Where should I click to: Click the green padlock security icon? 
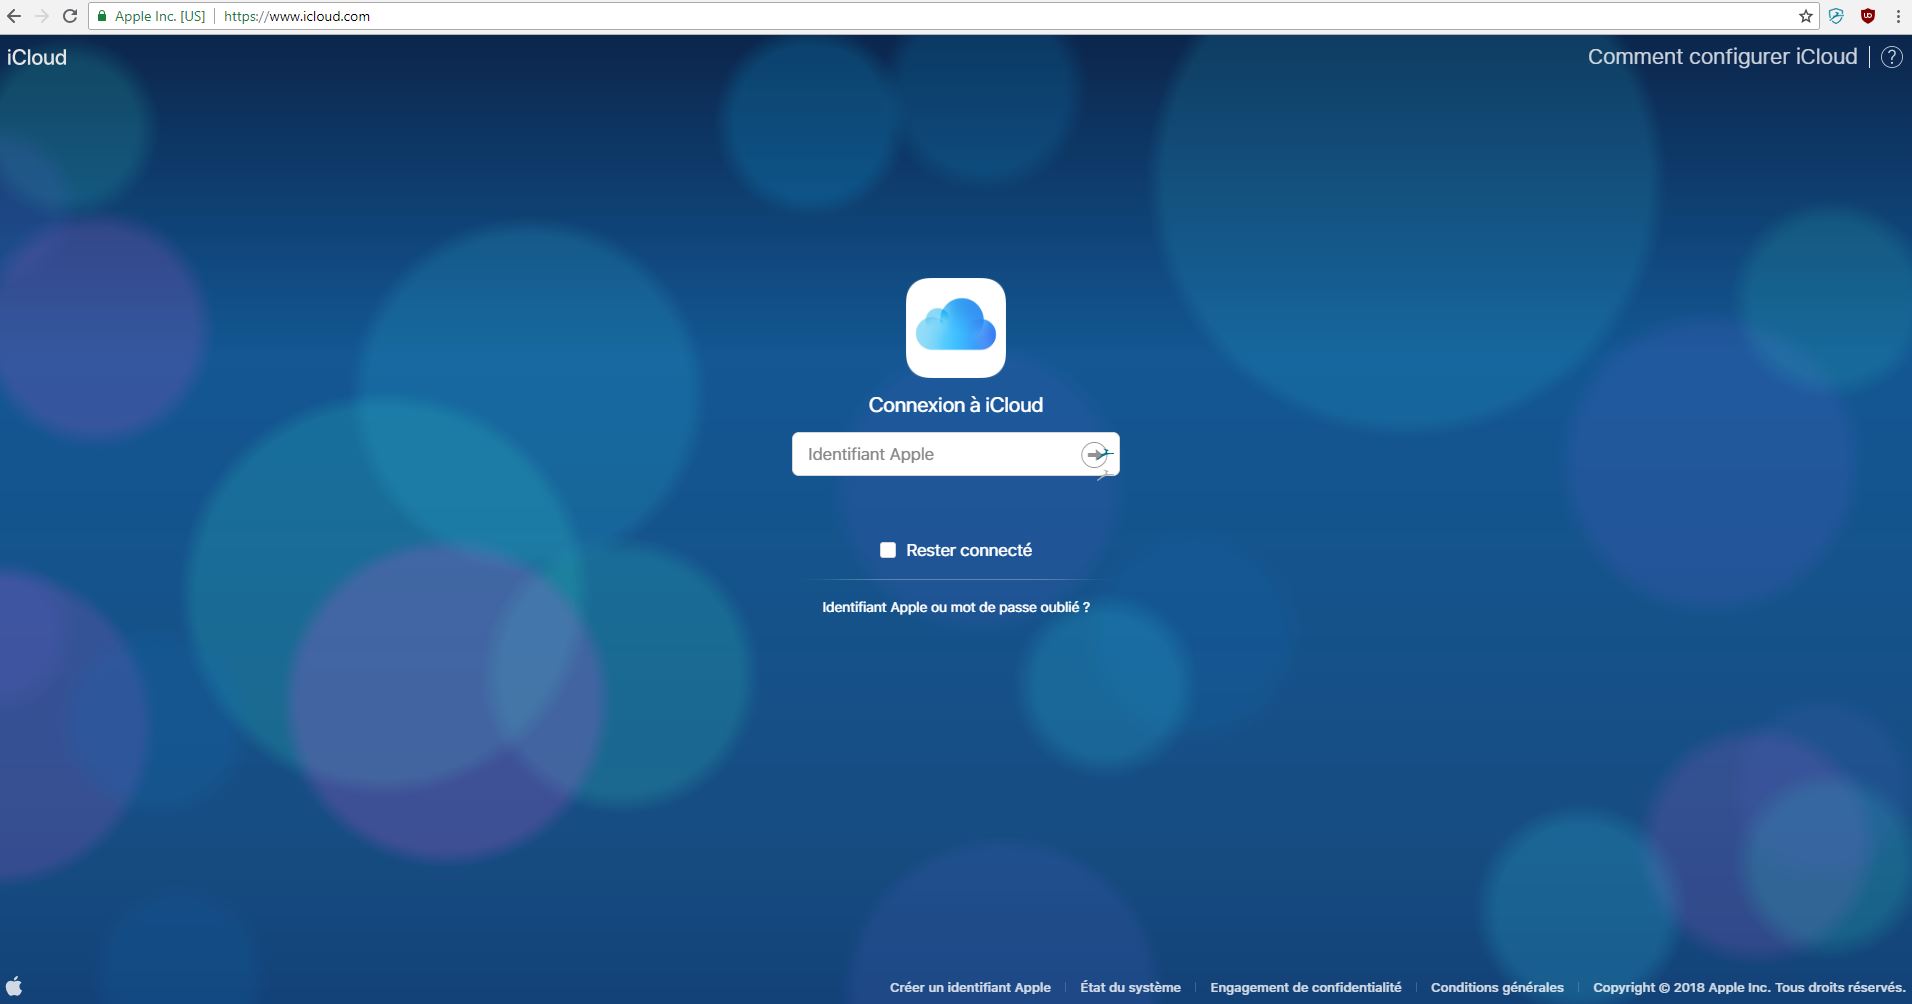101,16
